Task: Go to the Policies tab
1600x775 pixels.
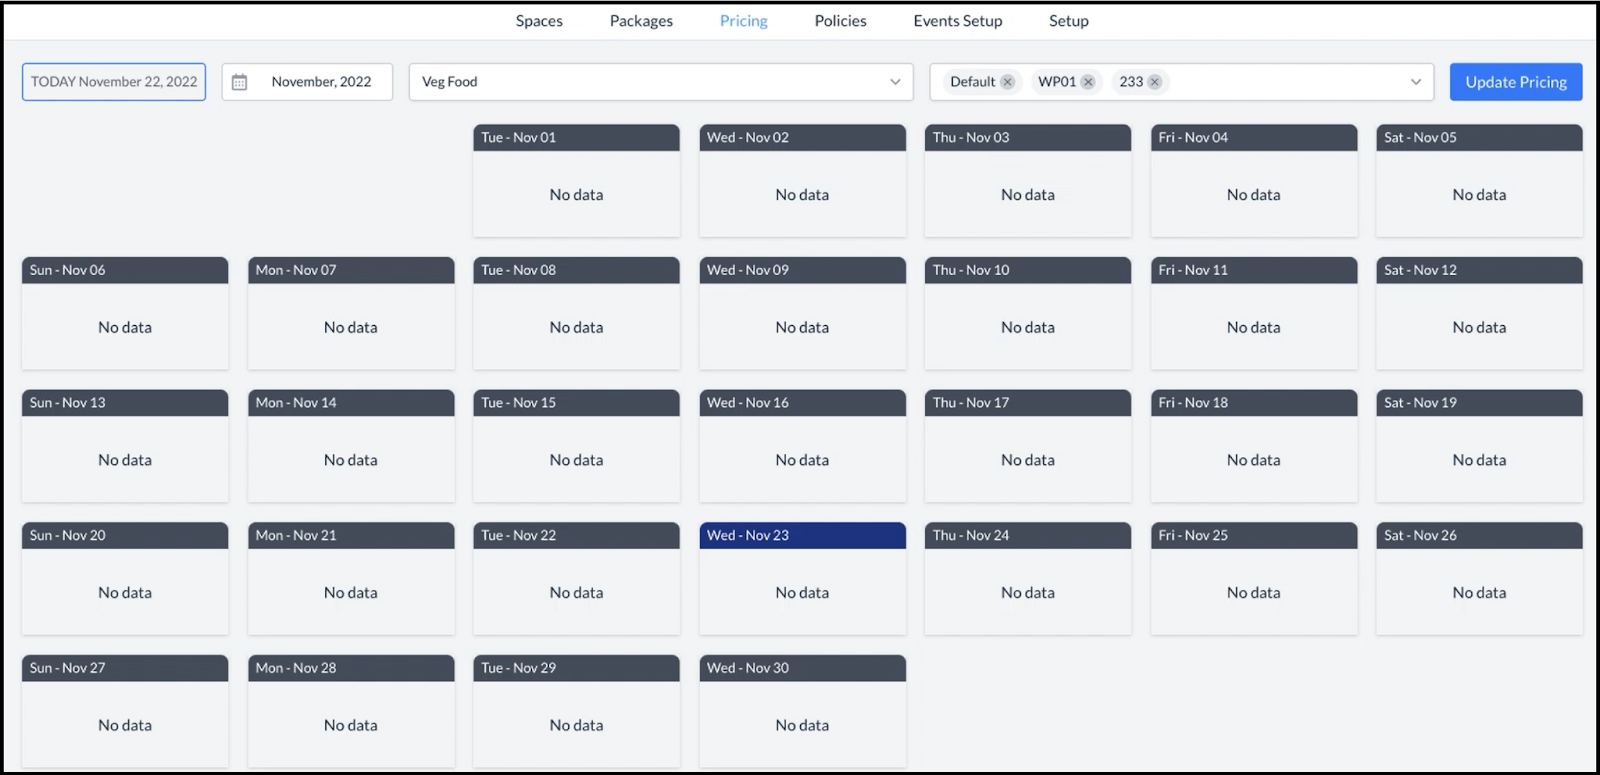Action: [840, 21]
